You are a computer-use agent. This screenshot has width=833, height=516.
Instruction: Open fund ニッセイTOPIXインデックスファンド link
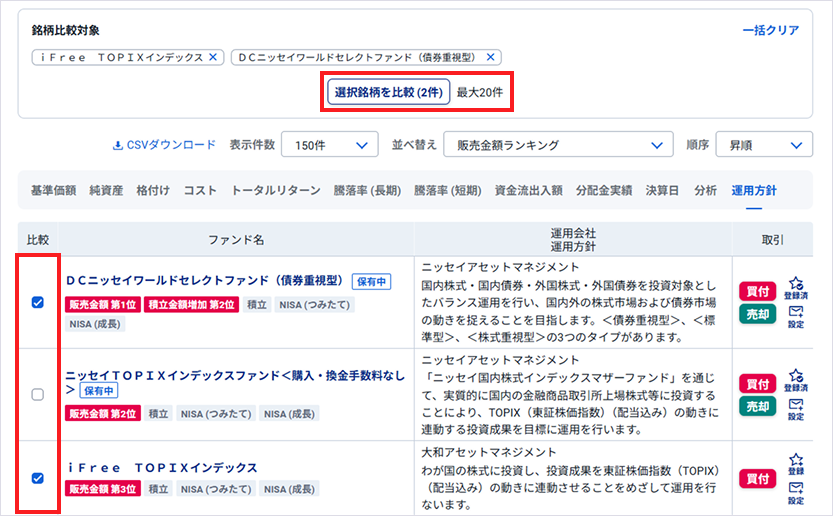[235, 382]
